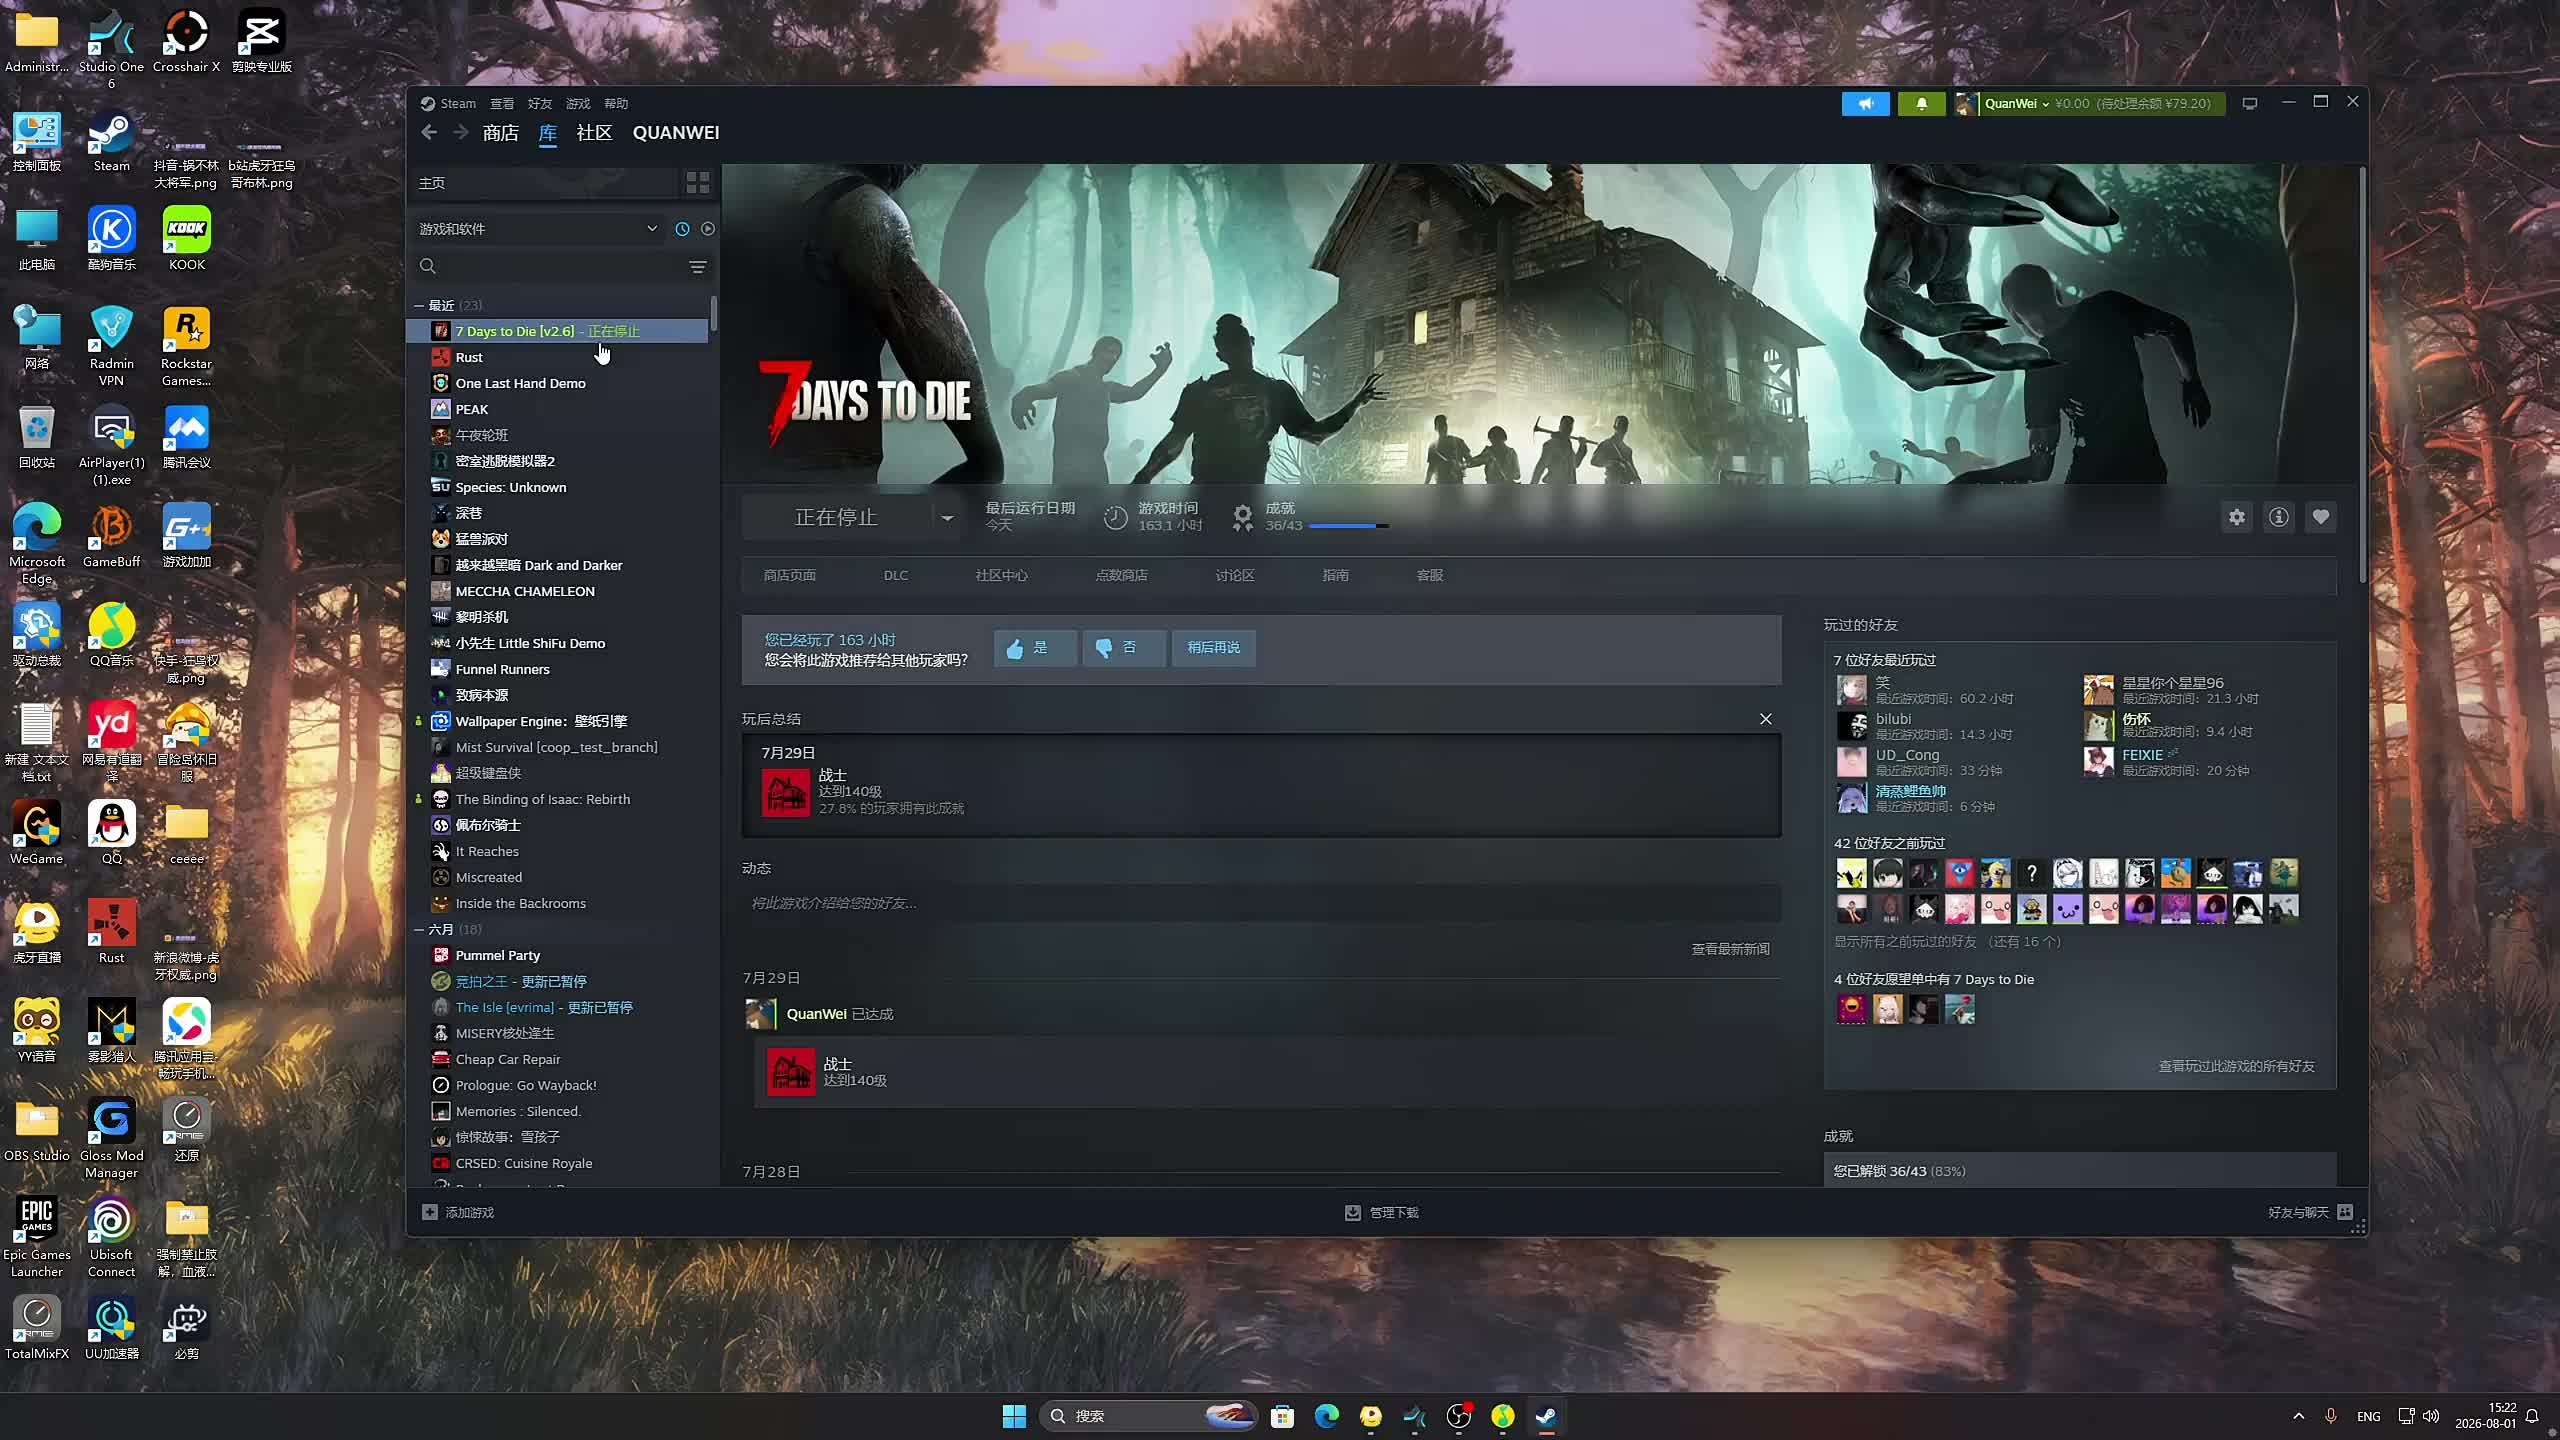Open Crosshair X desktop shortcut
This screenshot has width=2560, height=1440.
[x=187, y=42]
